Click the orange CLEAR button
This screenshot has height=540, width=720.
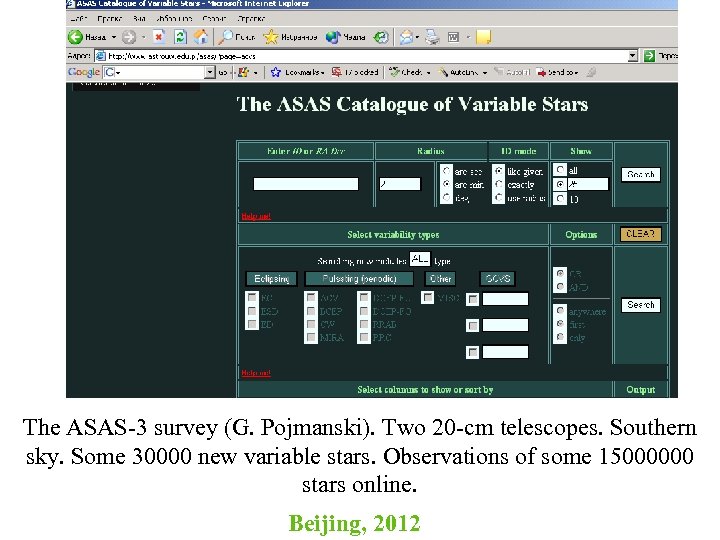coord(641,234)
